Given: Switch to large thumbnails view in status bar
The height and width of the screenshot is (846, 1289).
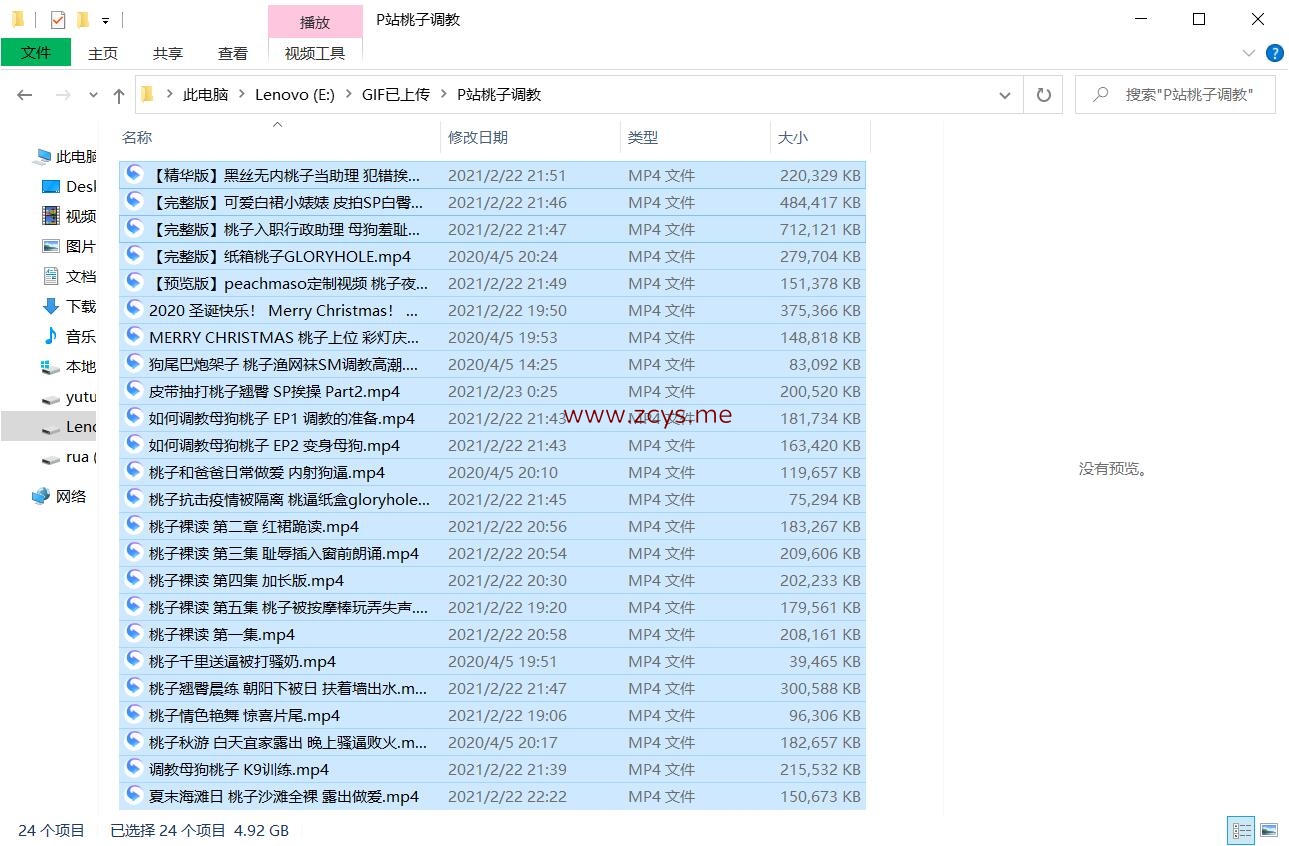Looking at the screenshot, I should [x=1268, y=830].
